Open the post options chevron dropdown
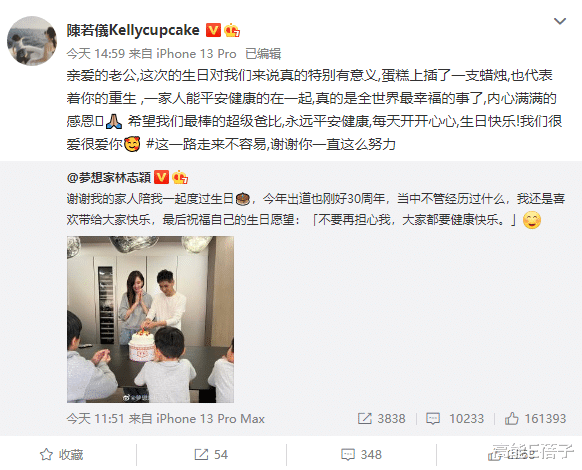Image resolution: width=582 pixels, height=470 pixels. [x=560, y=22]
